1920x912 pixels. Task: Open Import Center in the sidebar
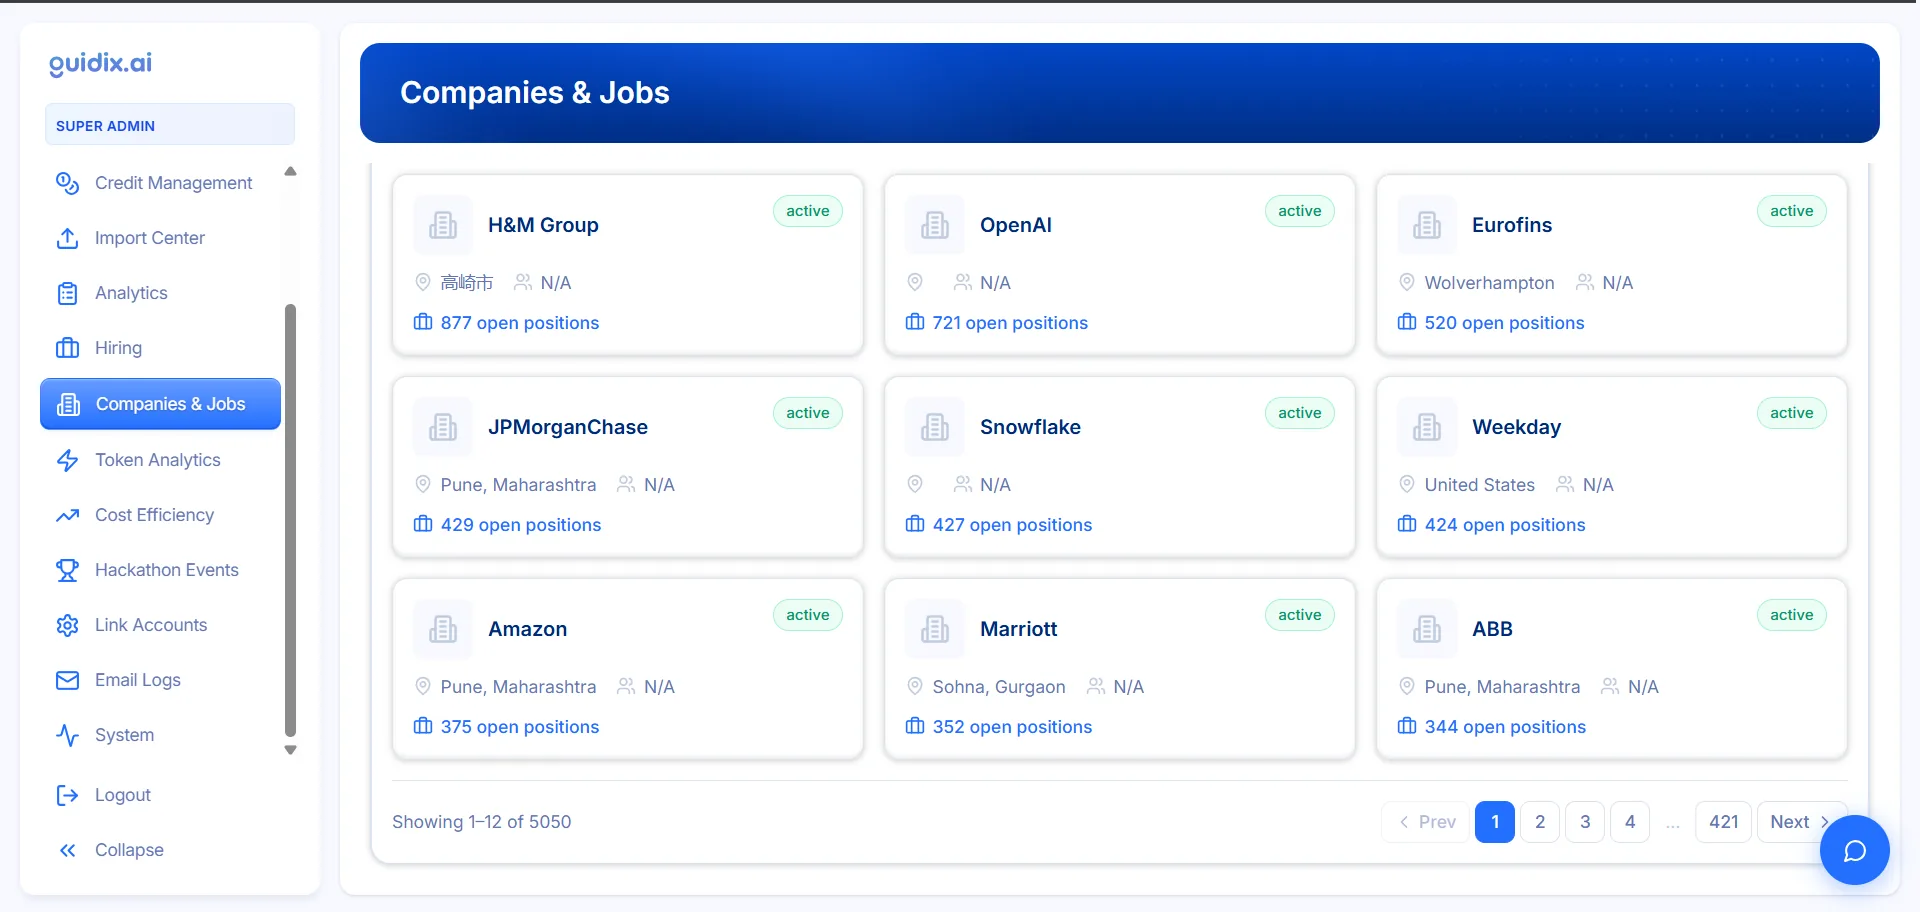[x=160, y=238]
